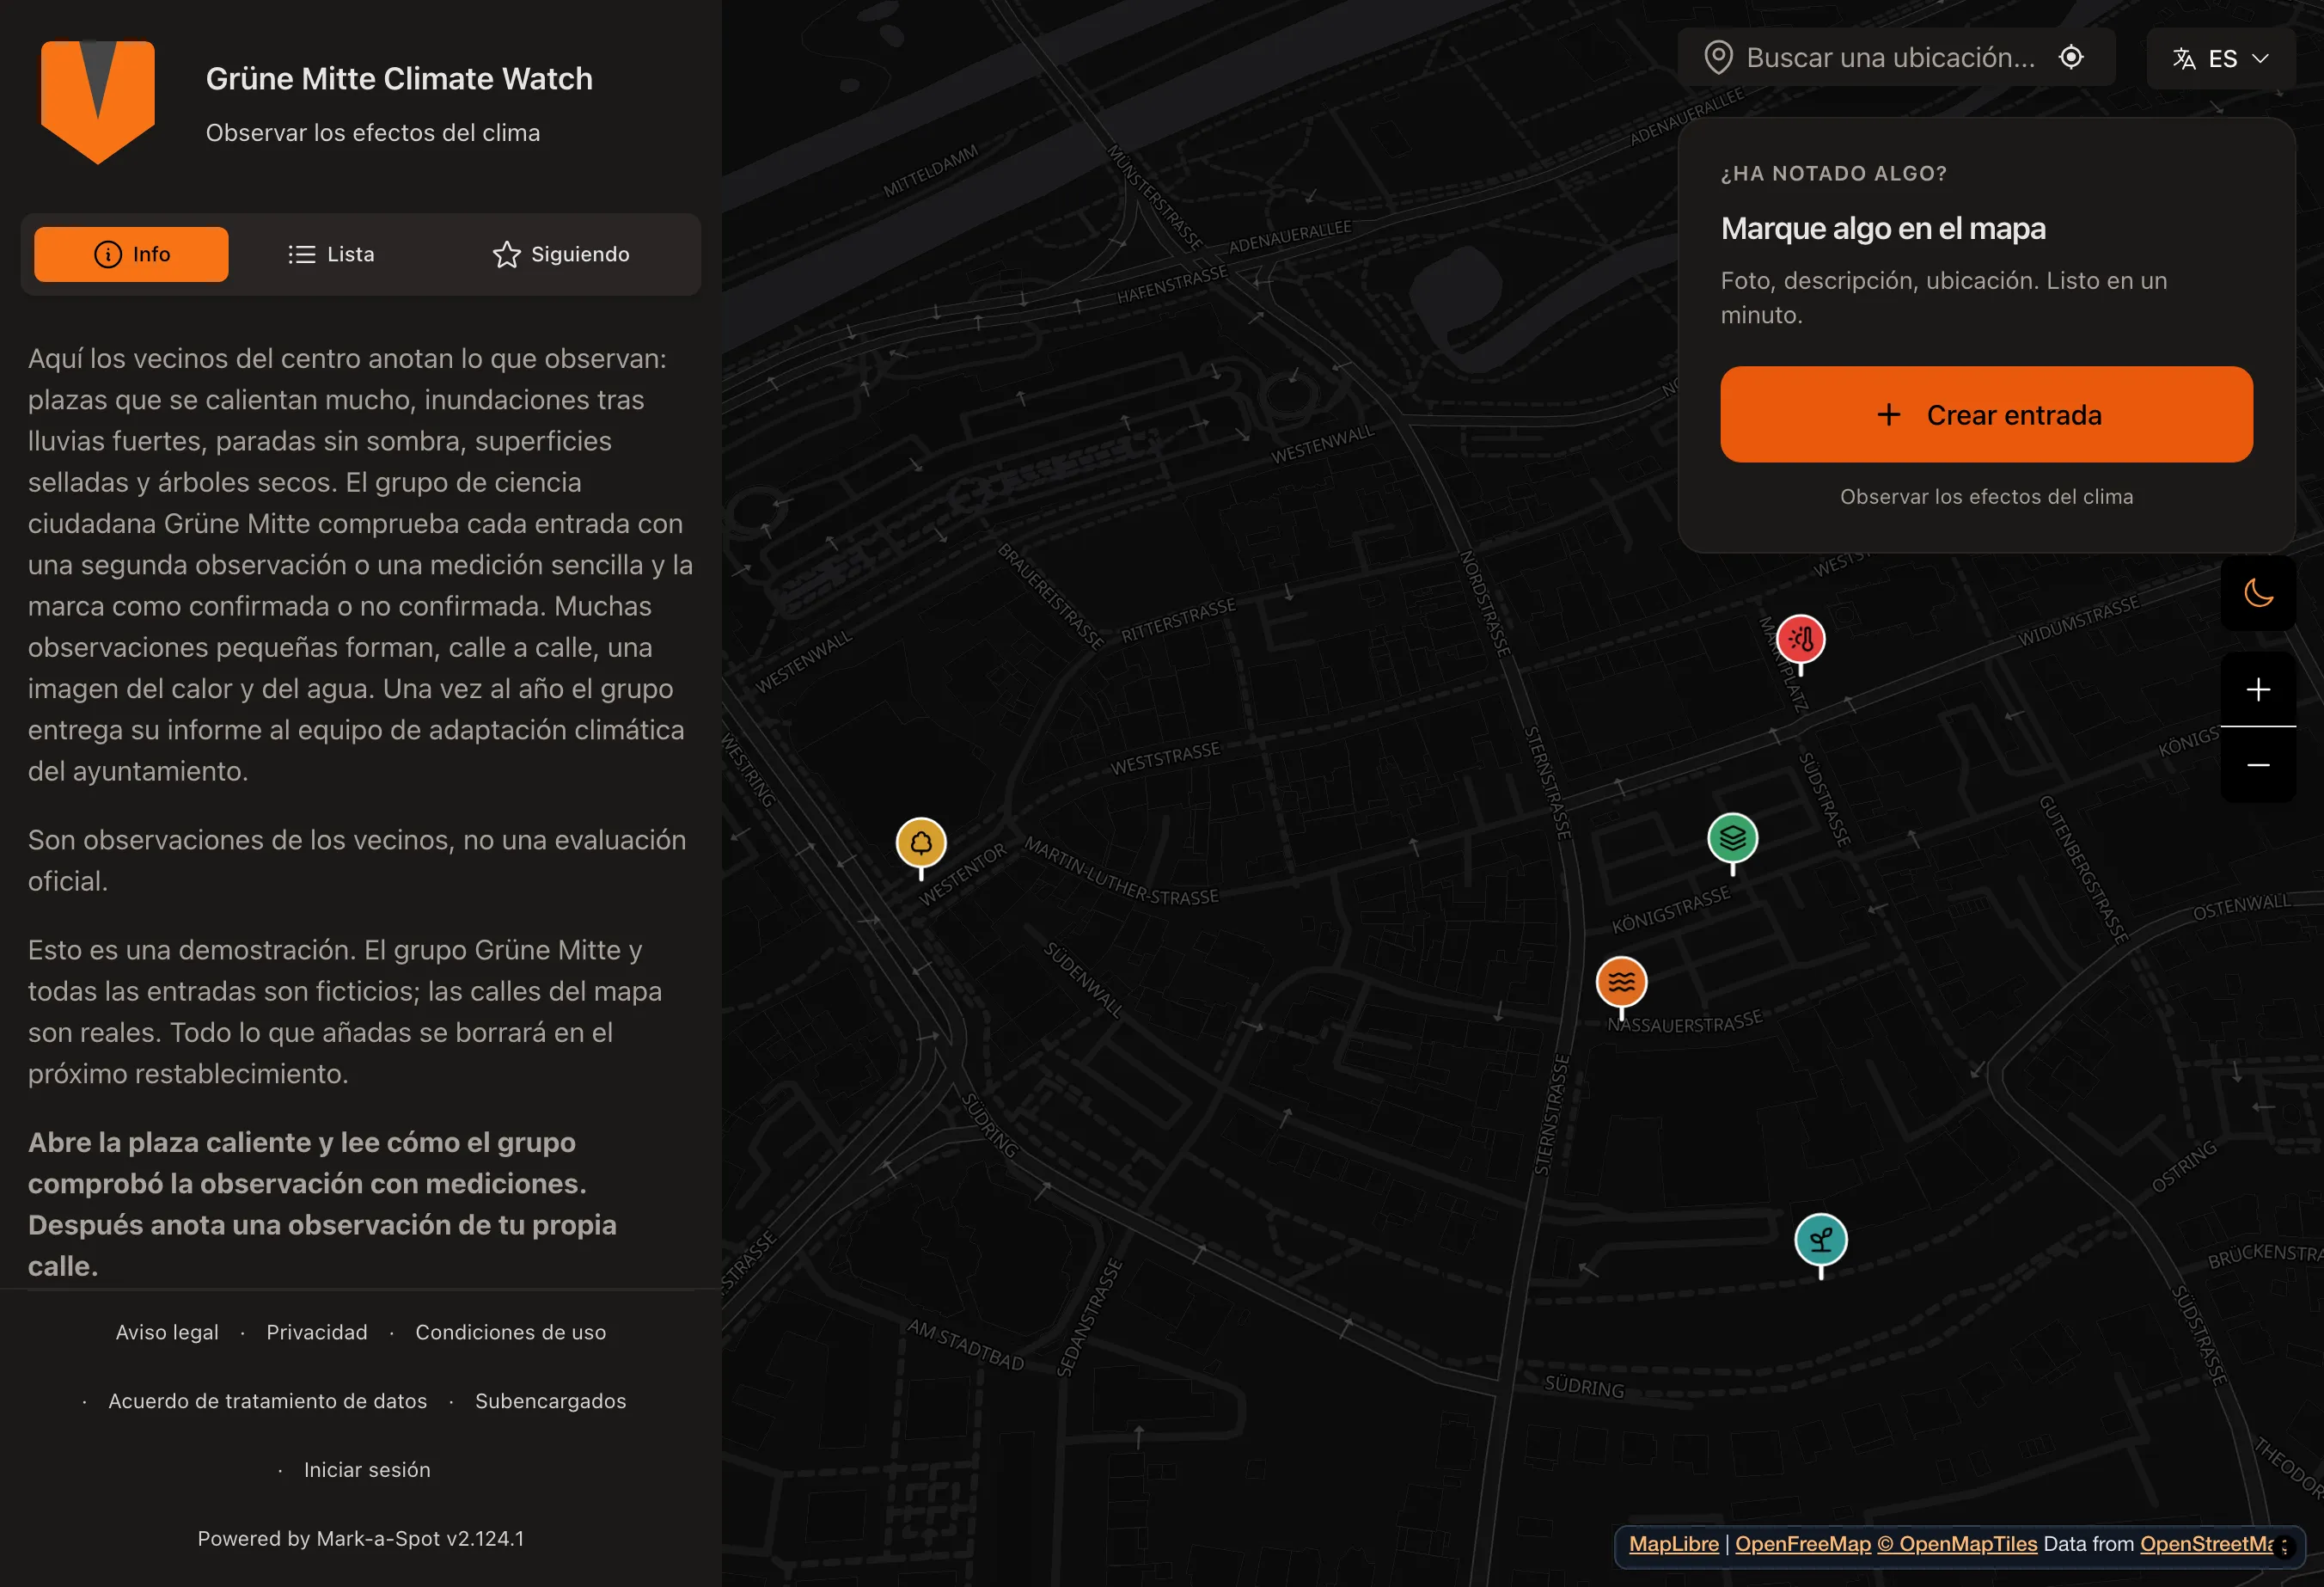Image resolution: width=2324 pixels, height=1587 pixels.
Task: Open the OpenFreeMap attribution link
Action: click(x=1802, y=1544)
